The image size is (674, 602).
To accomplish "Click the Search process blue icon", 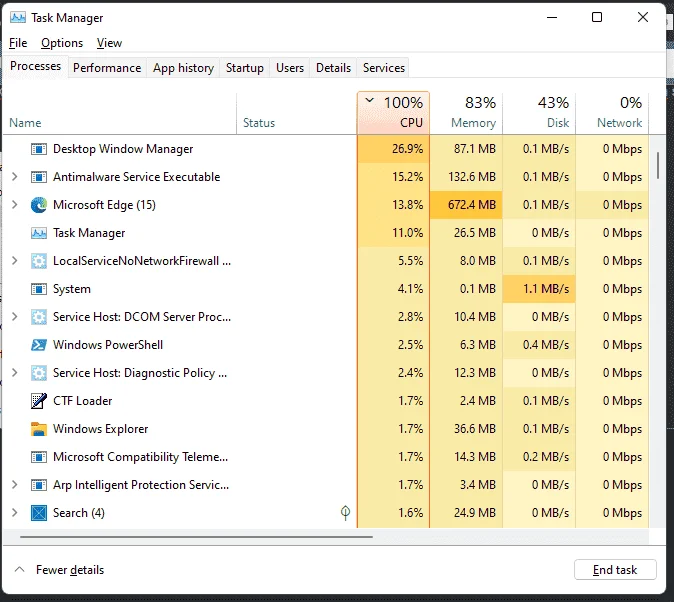I will click(x=39, y=513).
